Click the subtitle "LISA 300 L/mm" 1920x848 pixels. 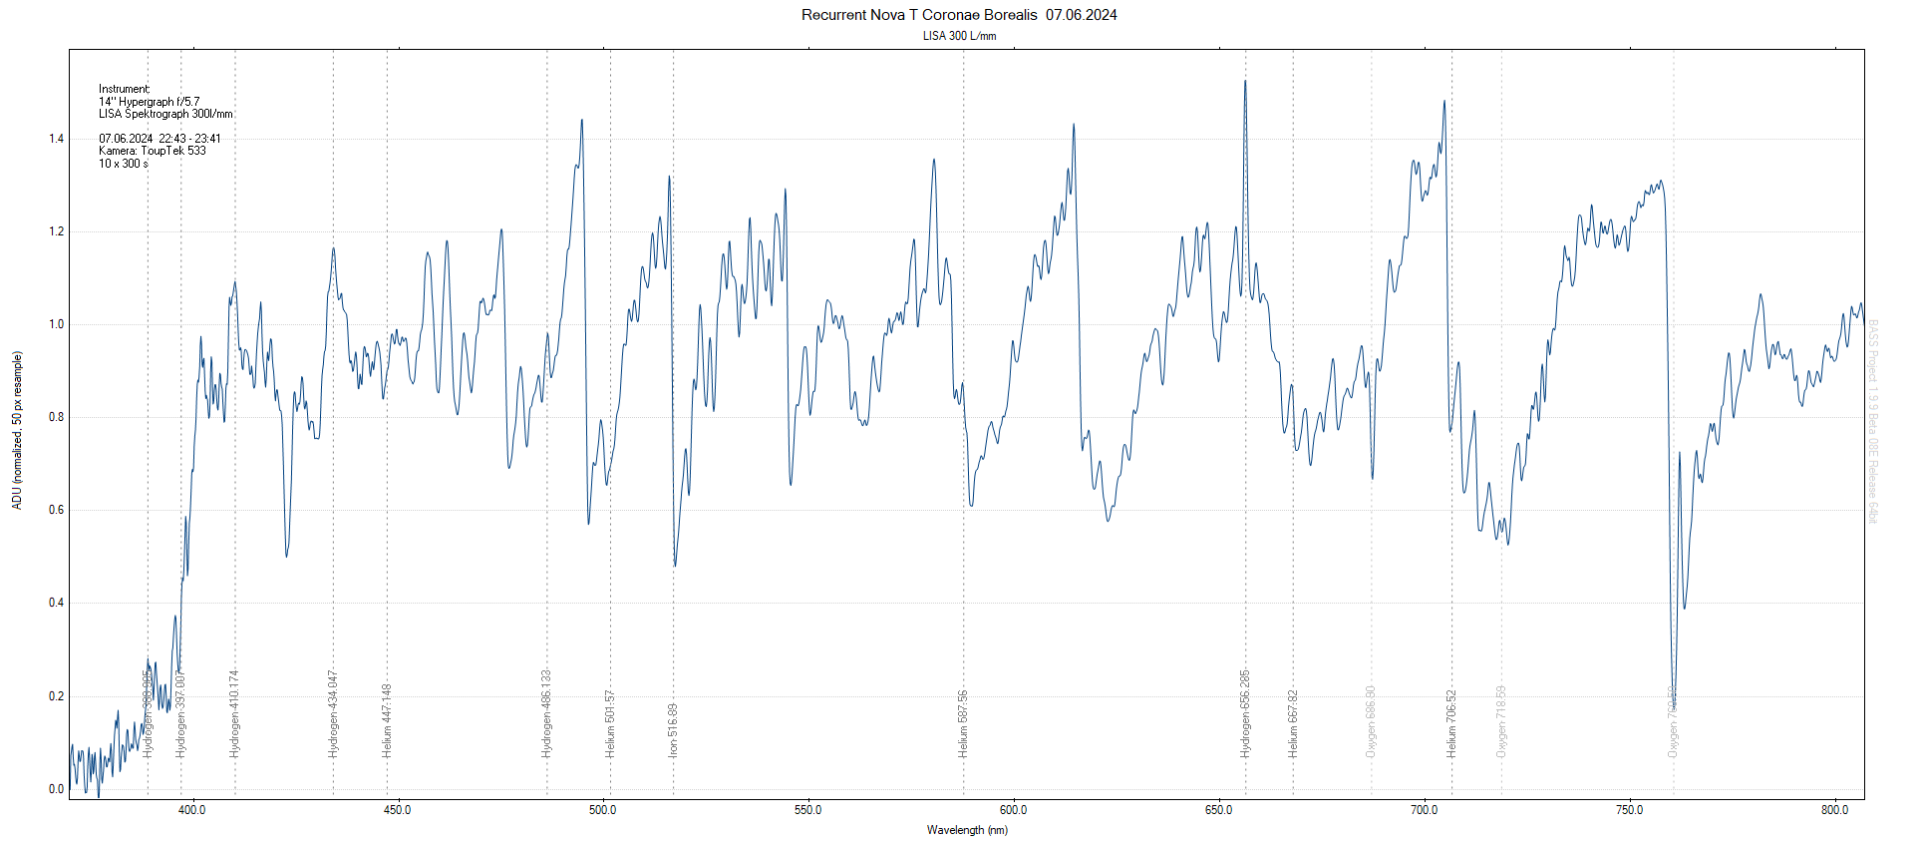959,36
